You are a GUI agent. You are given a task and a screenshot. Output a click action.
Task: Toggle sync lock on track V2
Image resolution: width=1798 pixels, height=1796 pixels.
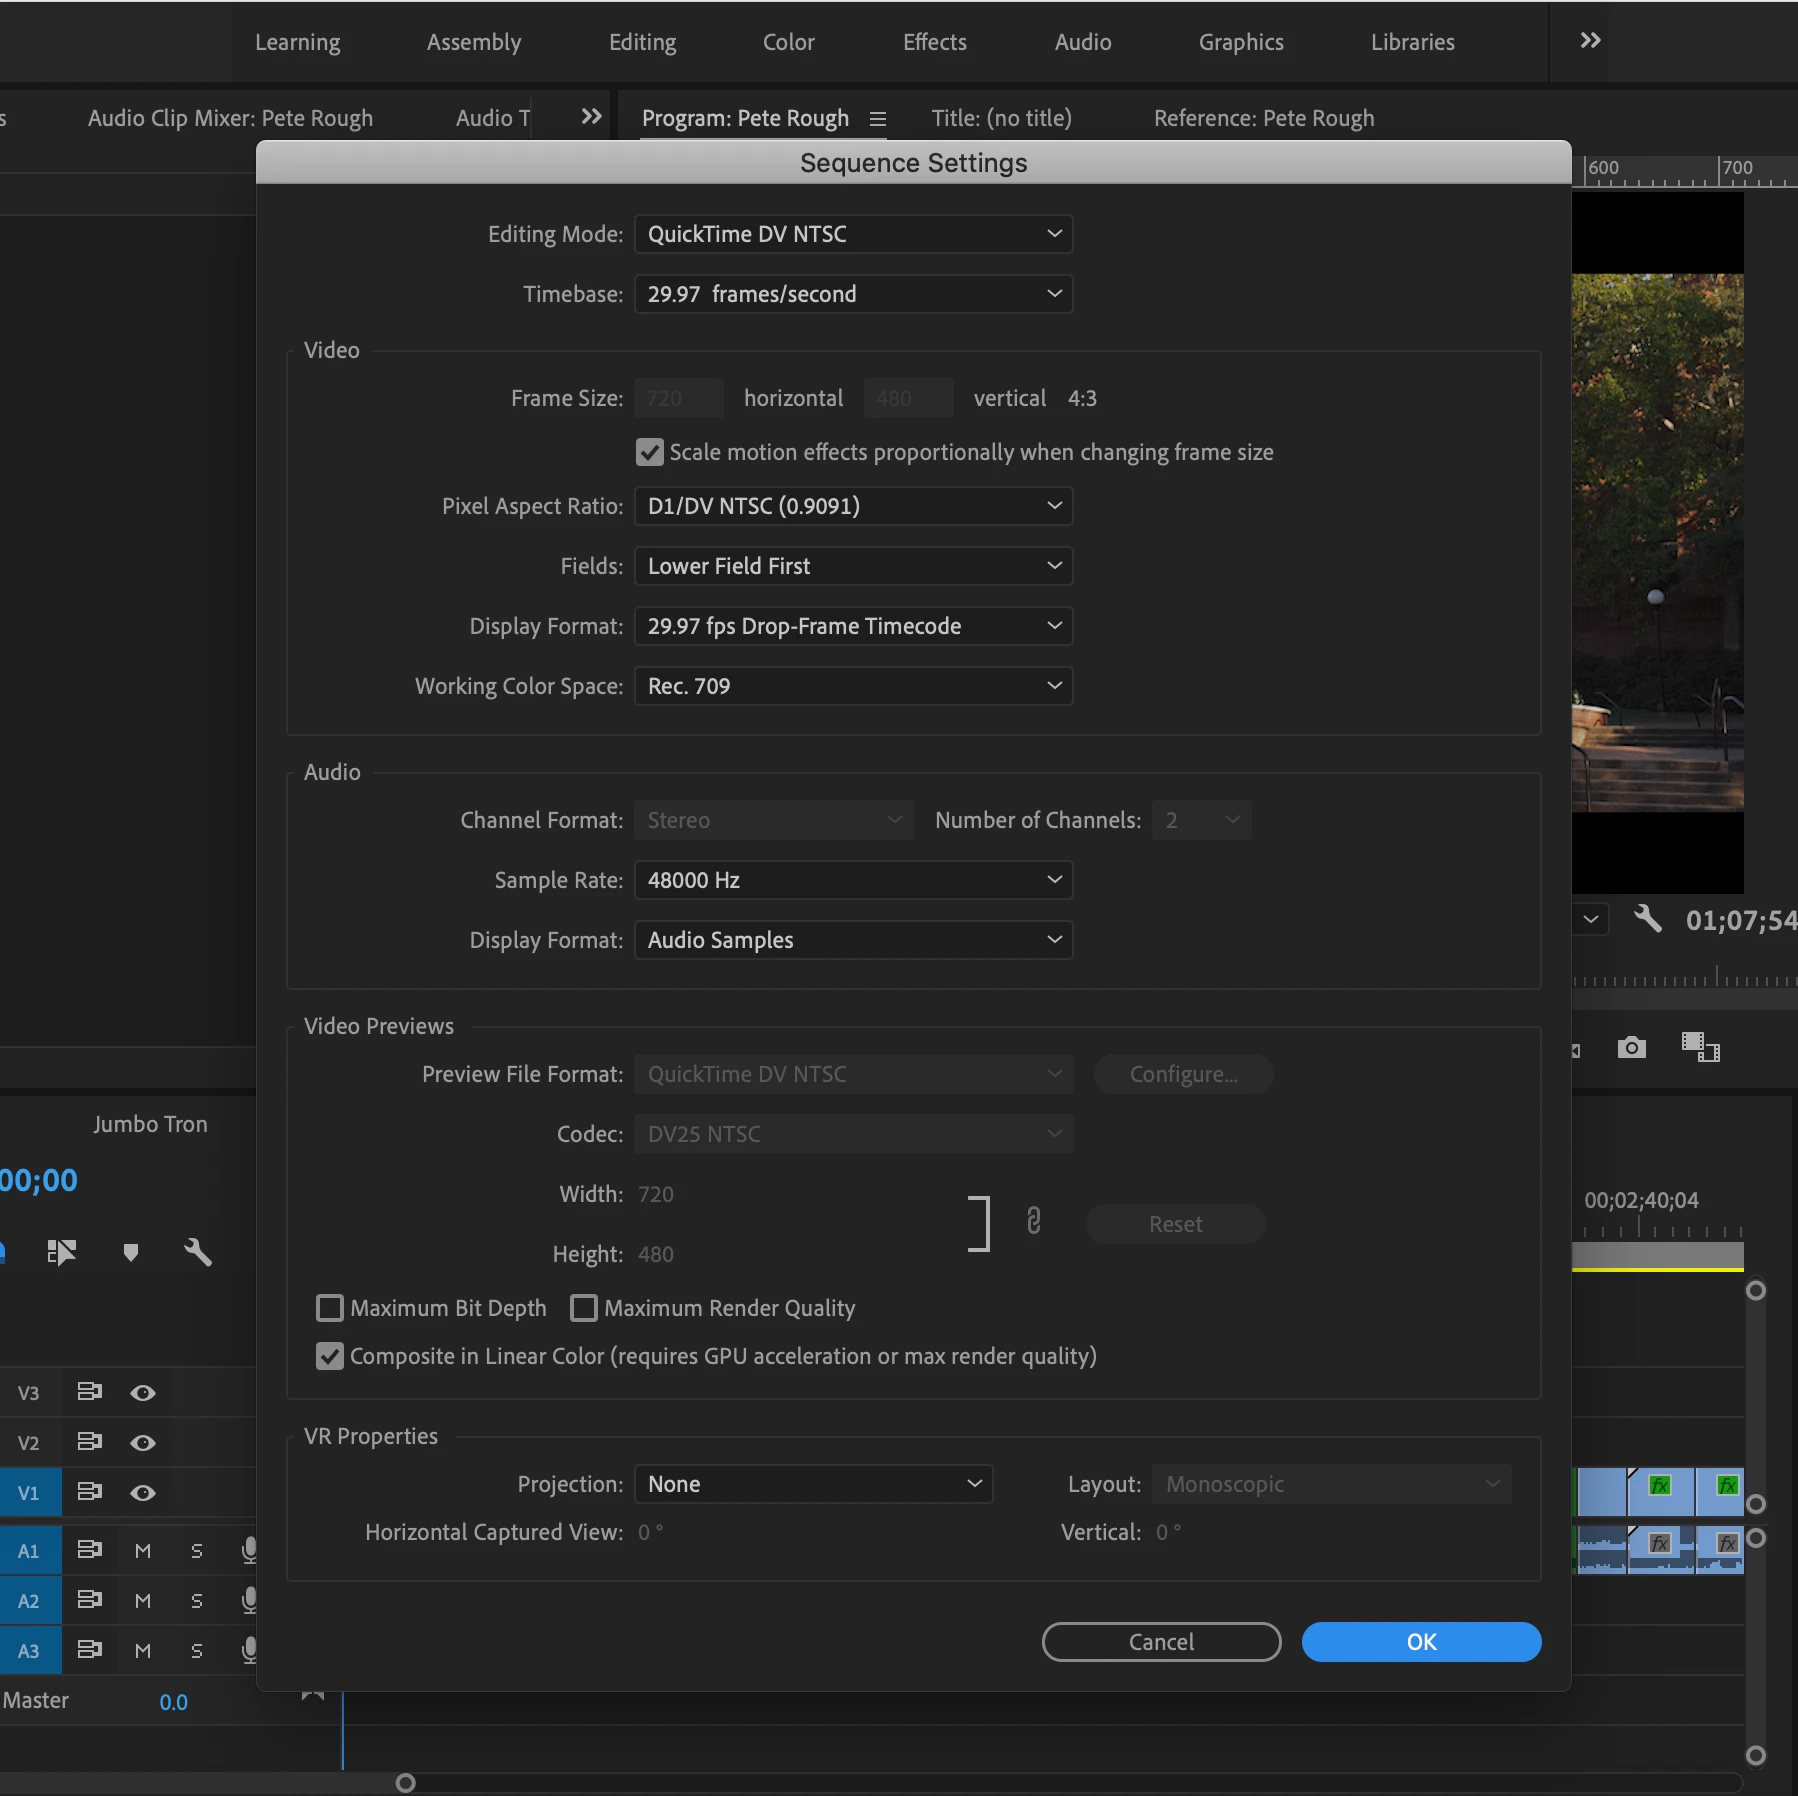click(x=90, y=1442)
